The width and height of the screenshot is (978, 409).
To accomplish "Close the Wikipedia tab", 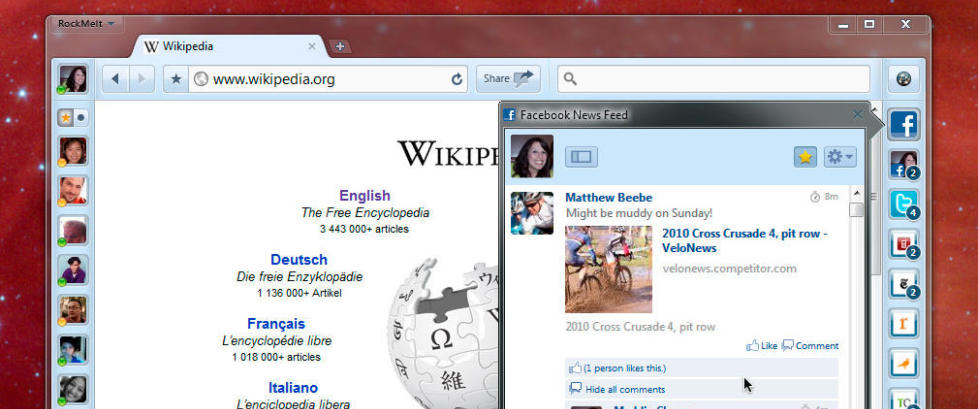I will [x=312, y=47].
